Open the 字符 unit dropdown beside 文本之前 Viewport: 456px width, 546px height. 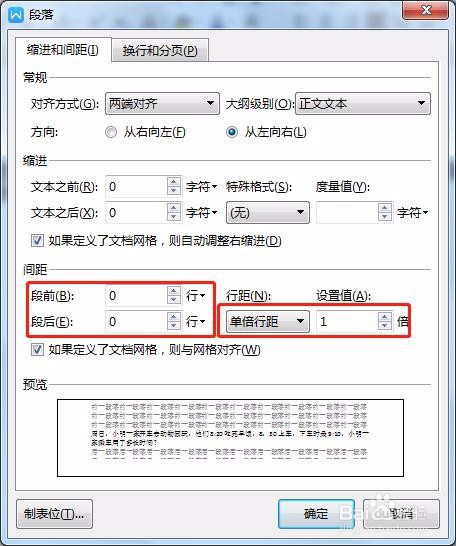(201, 187)
